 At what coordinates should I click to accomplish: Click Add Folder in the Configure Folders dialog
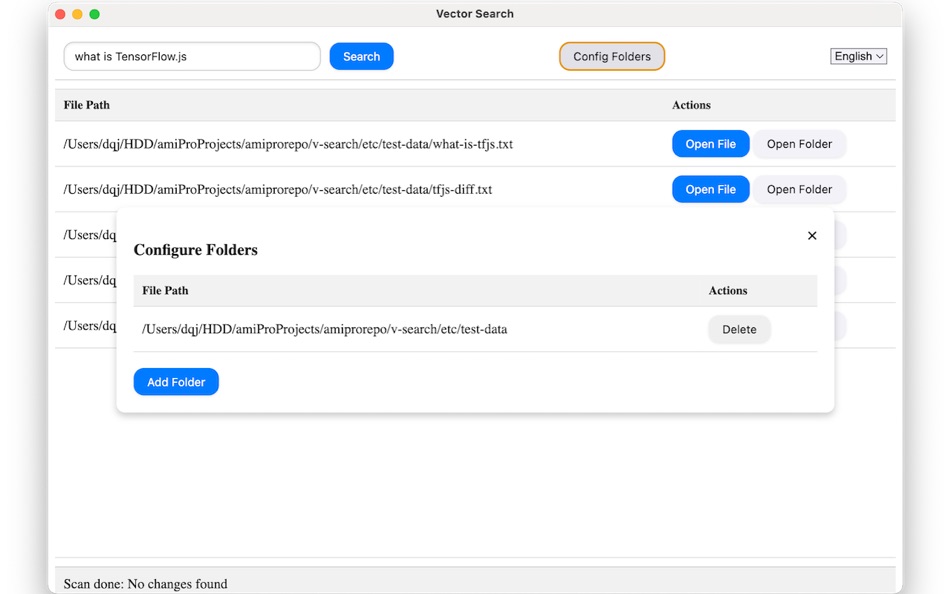click(176, 381)
